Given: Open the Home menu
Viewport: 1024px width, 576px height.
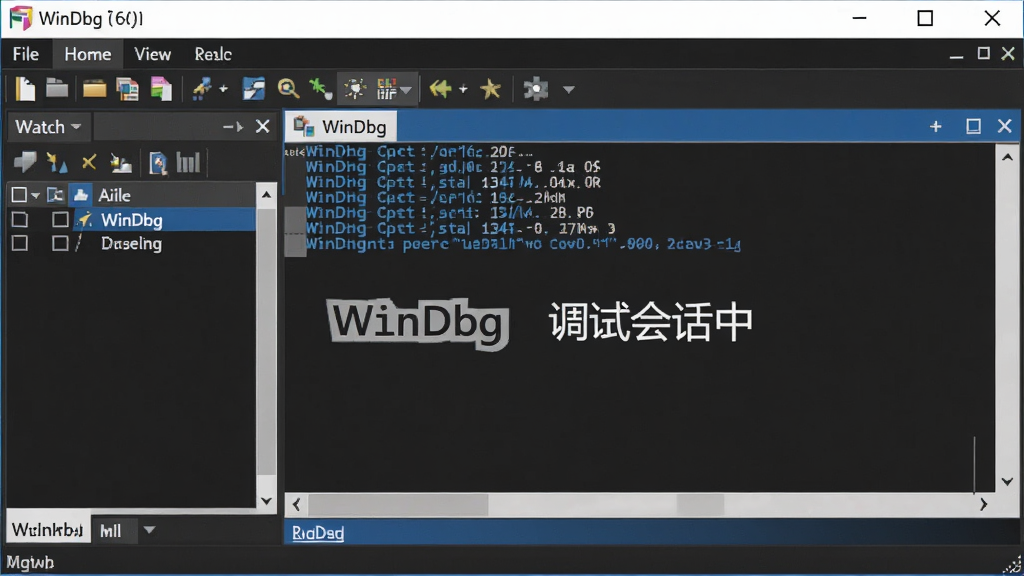Looking at the screenshot, I should [88, 54].
